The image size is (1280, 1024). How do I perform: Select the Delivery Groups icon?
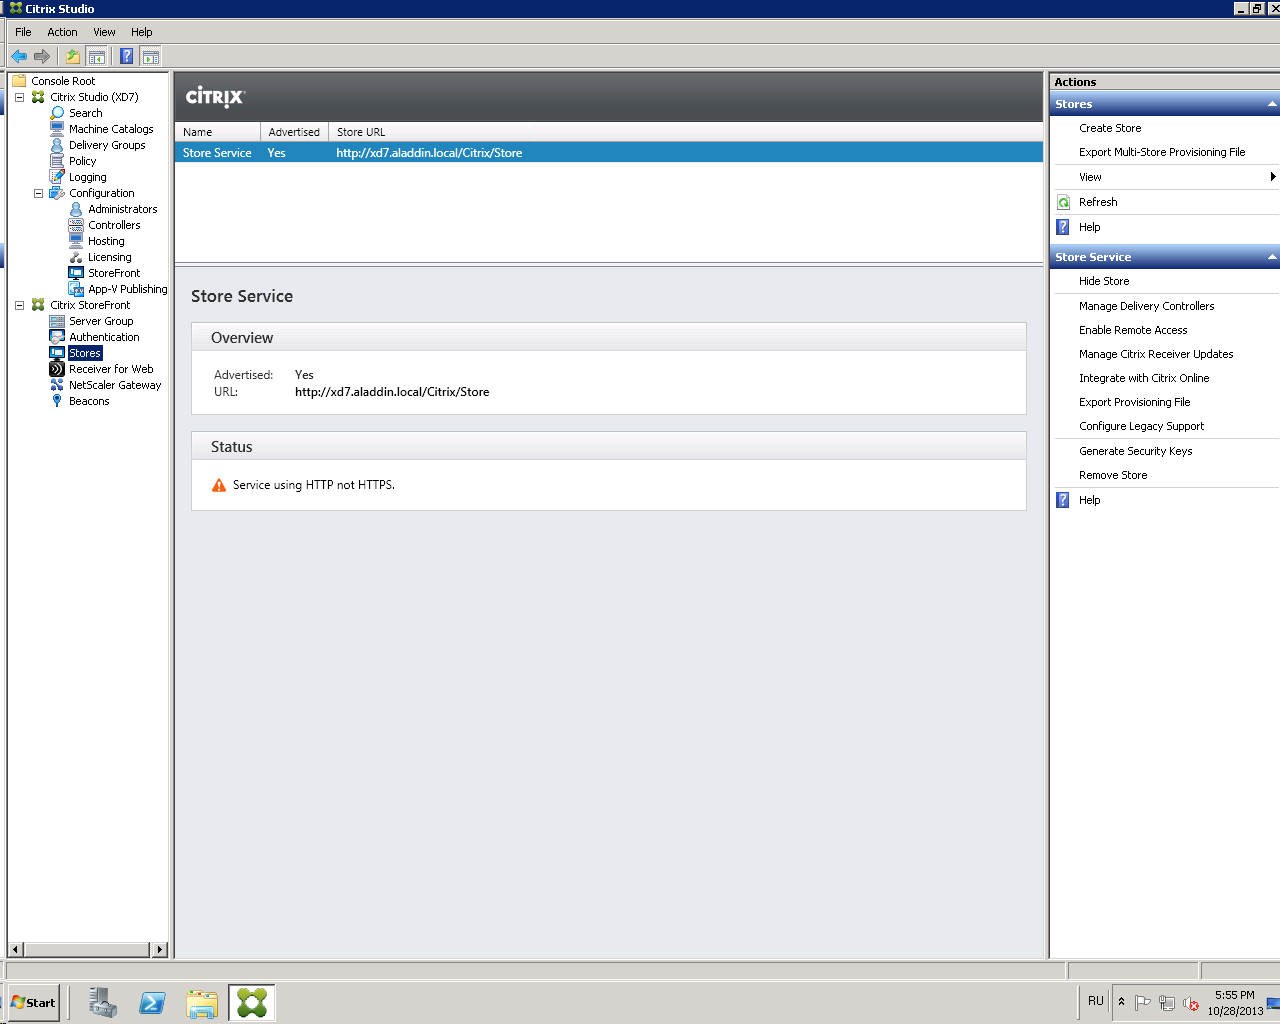tap(57, 145)
